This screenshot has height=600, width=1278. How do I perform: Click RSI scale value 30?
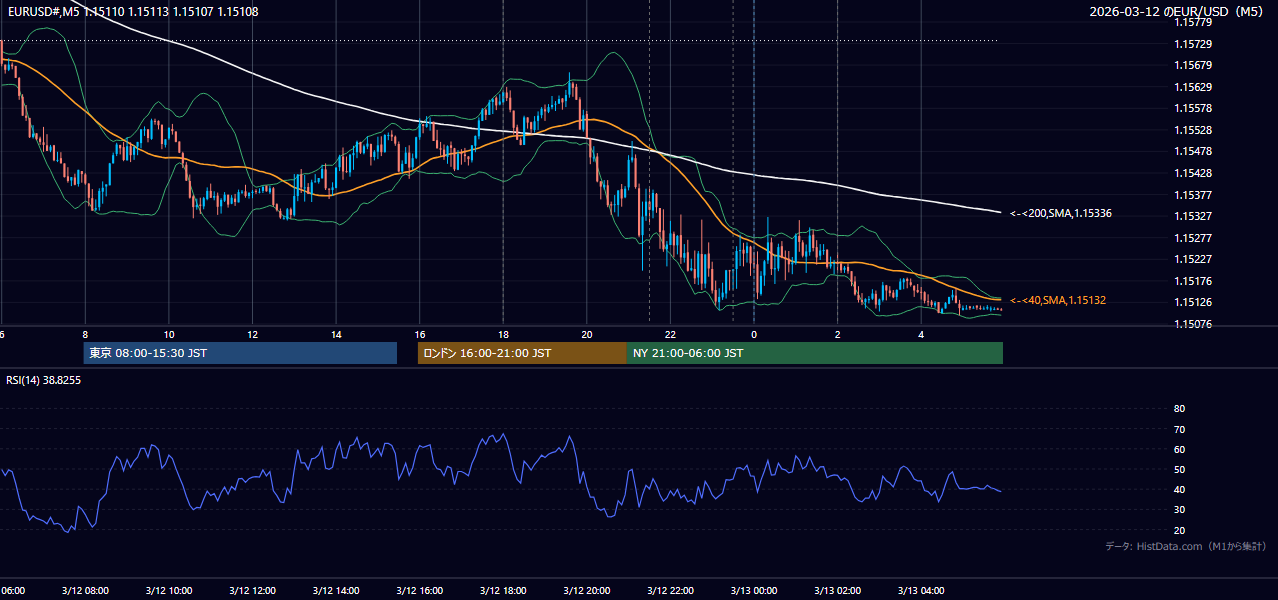1179,510
